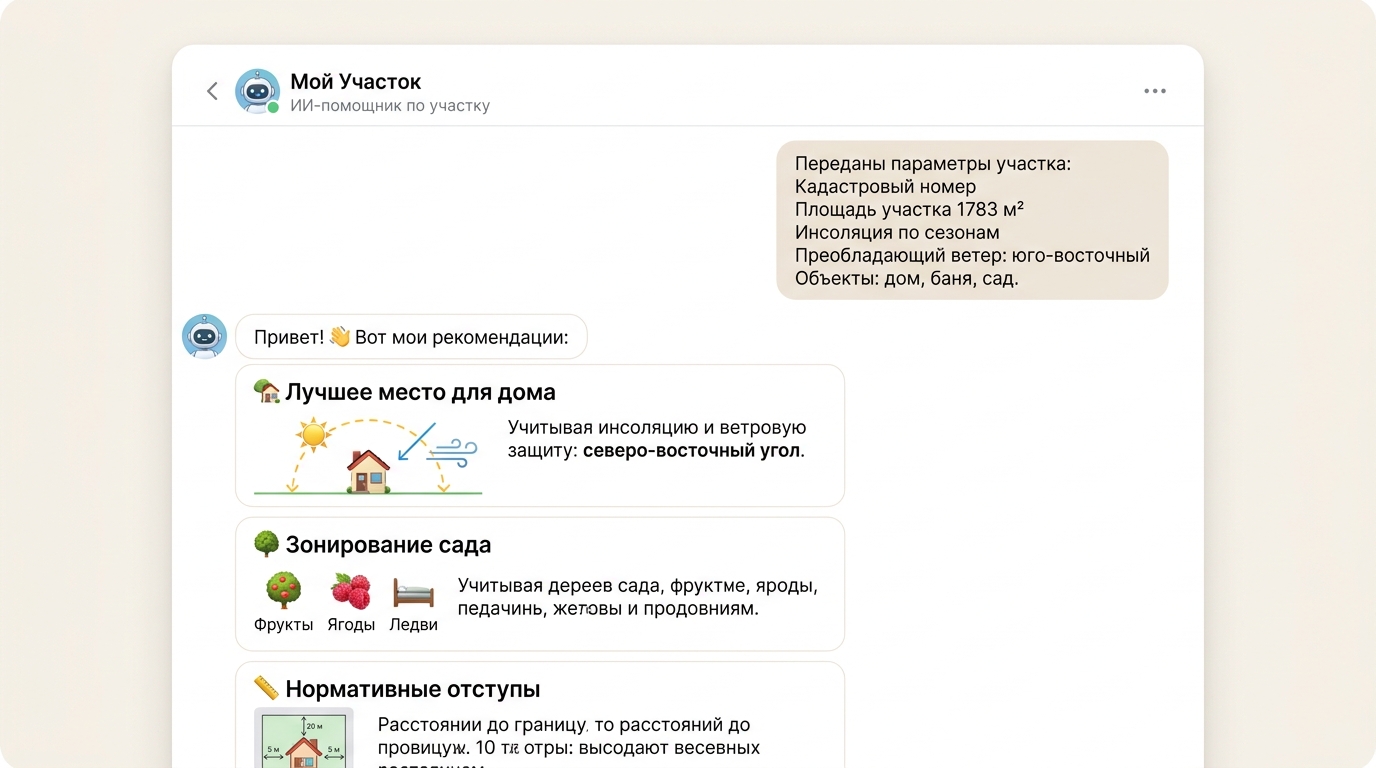Click the sun icon in house illustration
Image resolution: width=1376 pixels, height=768 pixels.
[x=314, y=435]
